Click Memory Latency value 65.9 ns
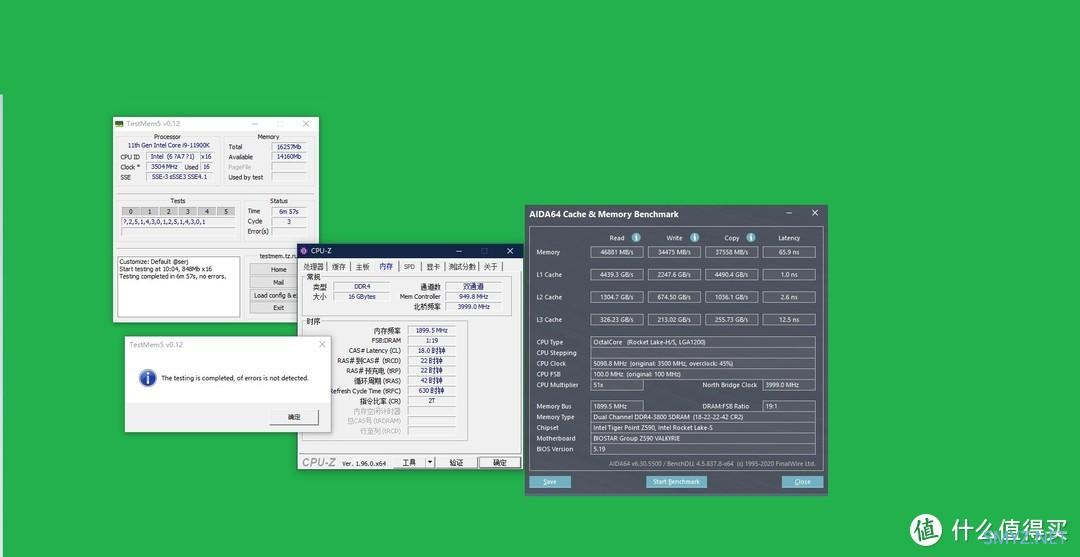 coord(789,252)
